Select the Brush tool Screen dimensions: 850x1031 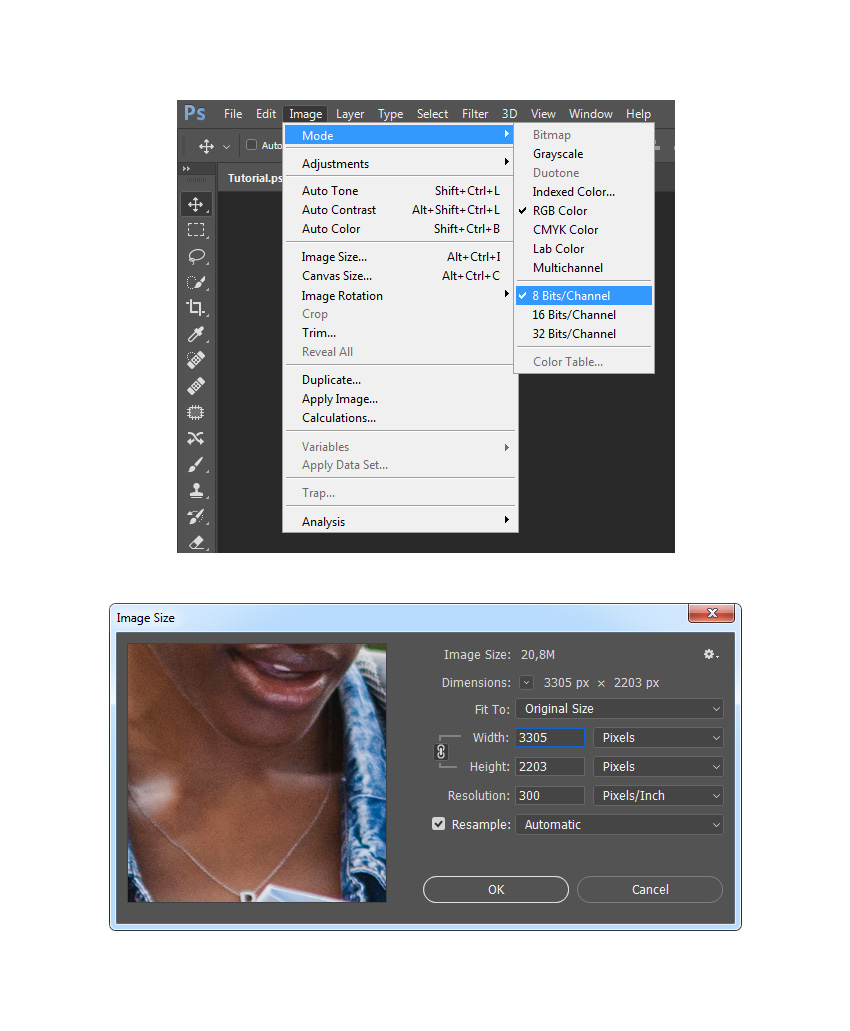(x=196, y=464)
